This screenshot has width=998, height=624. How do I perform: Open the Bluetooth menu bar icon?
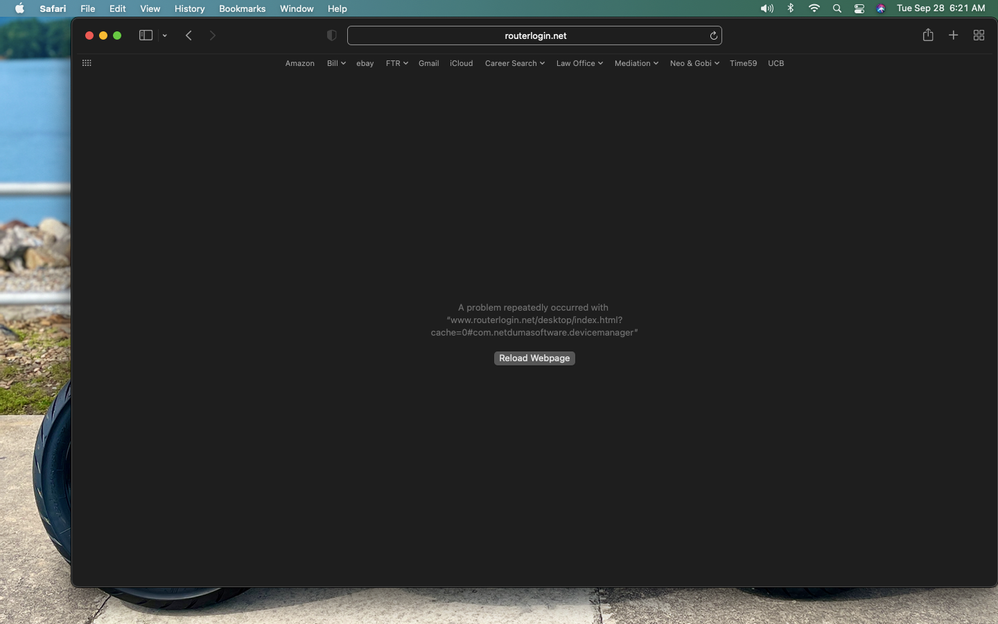coord(791,8)
